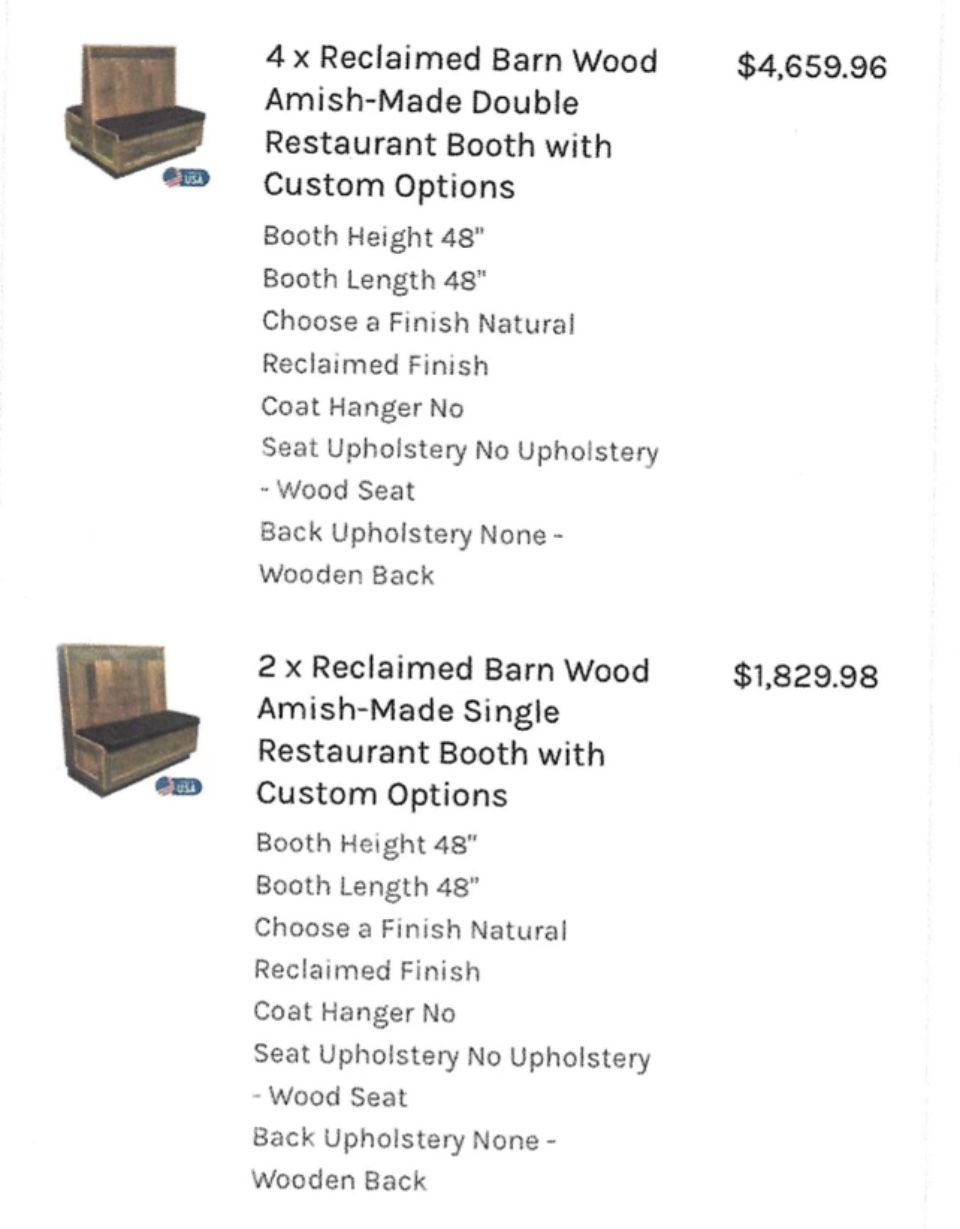The height and width of the screenshot is (1229, 960).
Task: Click Coat Hanger No under single booth
Action: click(354, 1013)
